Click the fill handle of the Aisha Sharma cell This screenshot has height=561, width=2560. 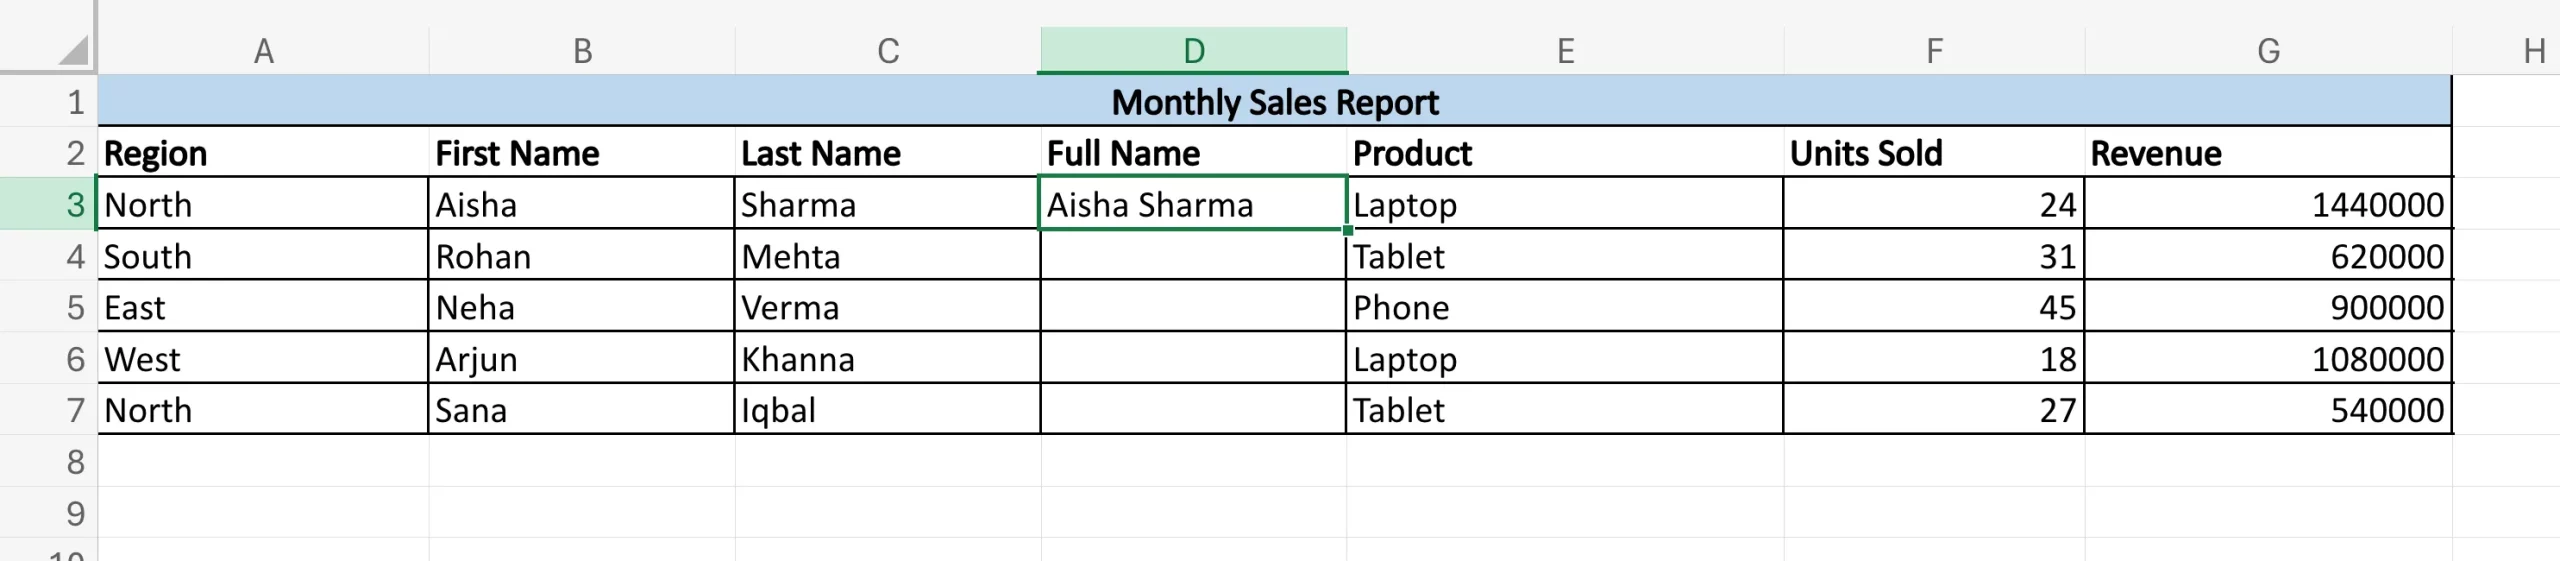1347,230
